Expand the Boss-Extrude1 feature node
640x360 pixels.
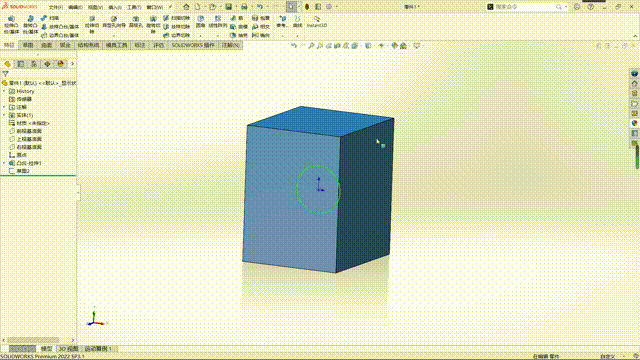[x=4, y=163]
